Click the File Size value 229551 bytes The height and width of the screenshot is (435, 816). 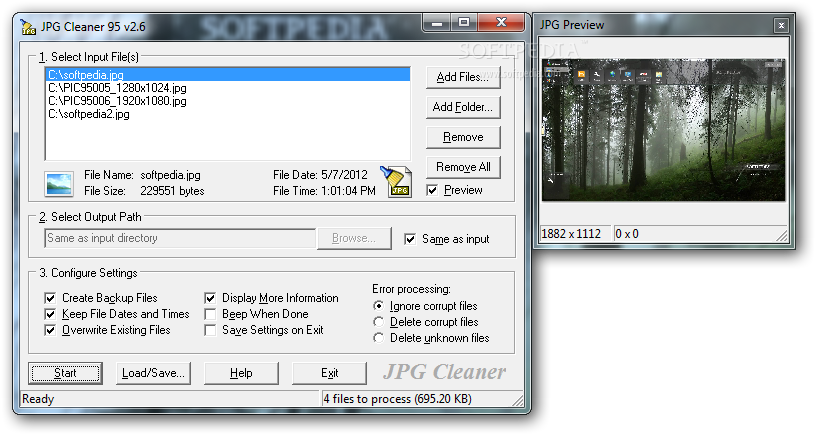(172, 191)
